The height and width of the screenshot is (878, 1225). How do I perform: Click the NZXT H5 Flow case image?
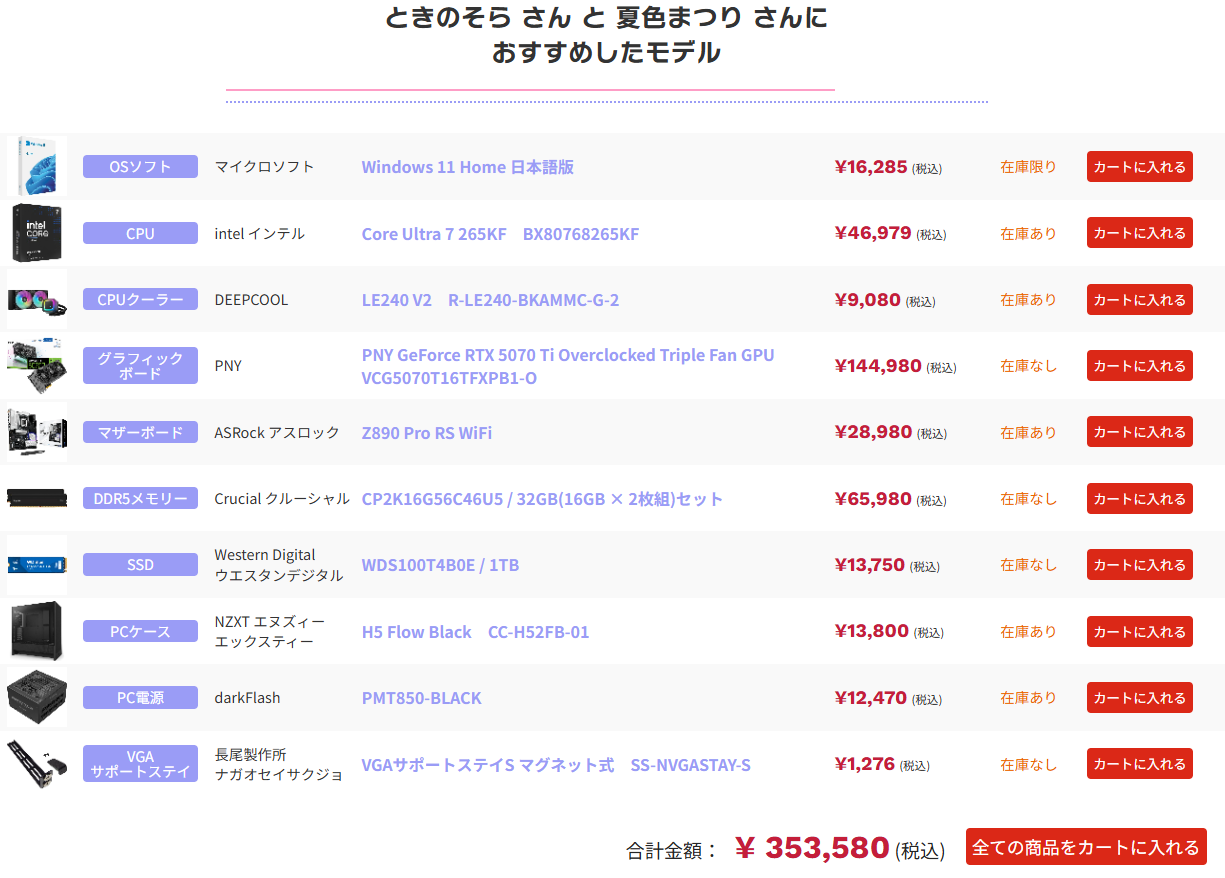(x=37, y=631)
